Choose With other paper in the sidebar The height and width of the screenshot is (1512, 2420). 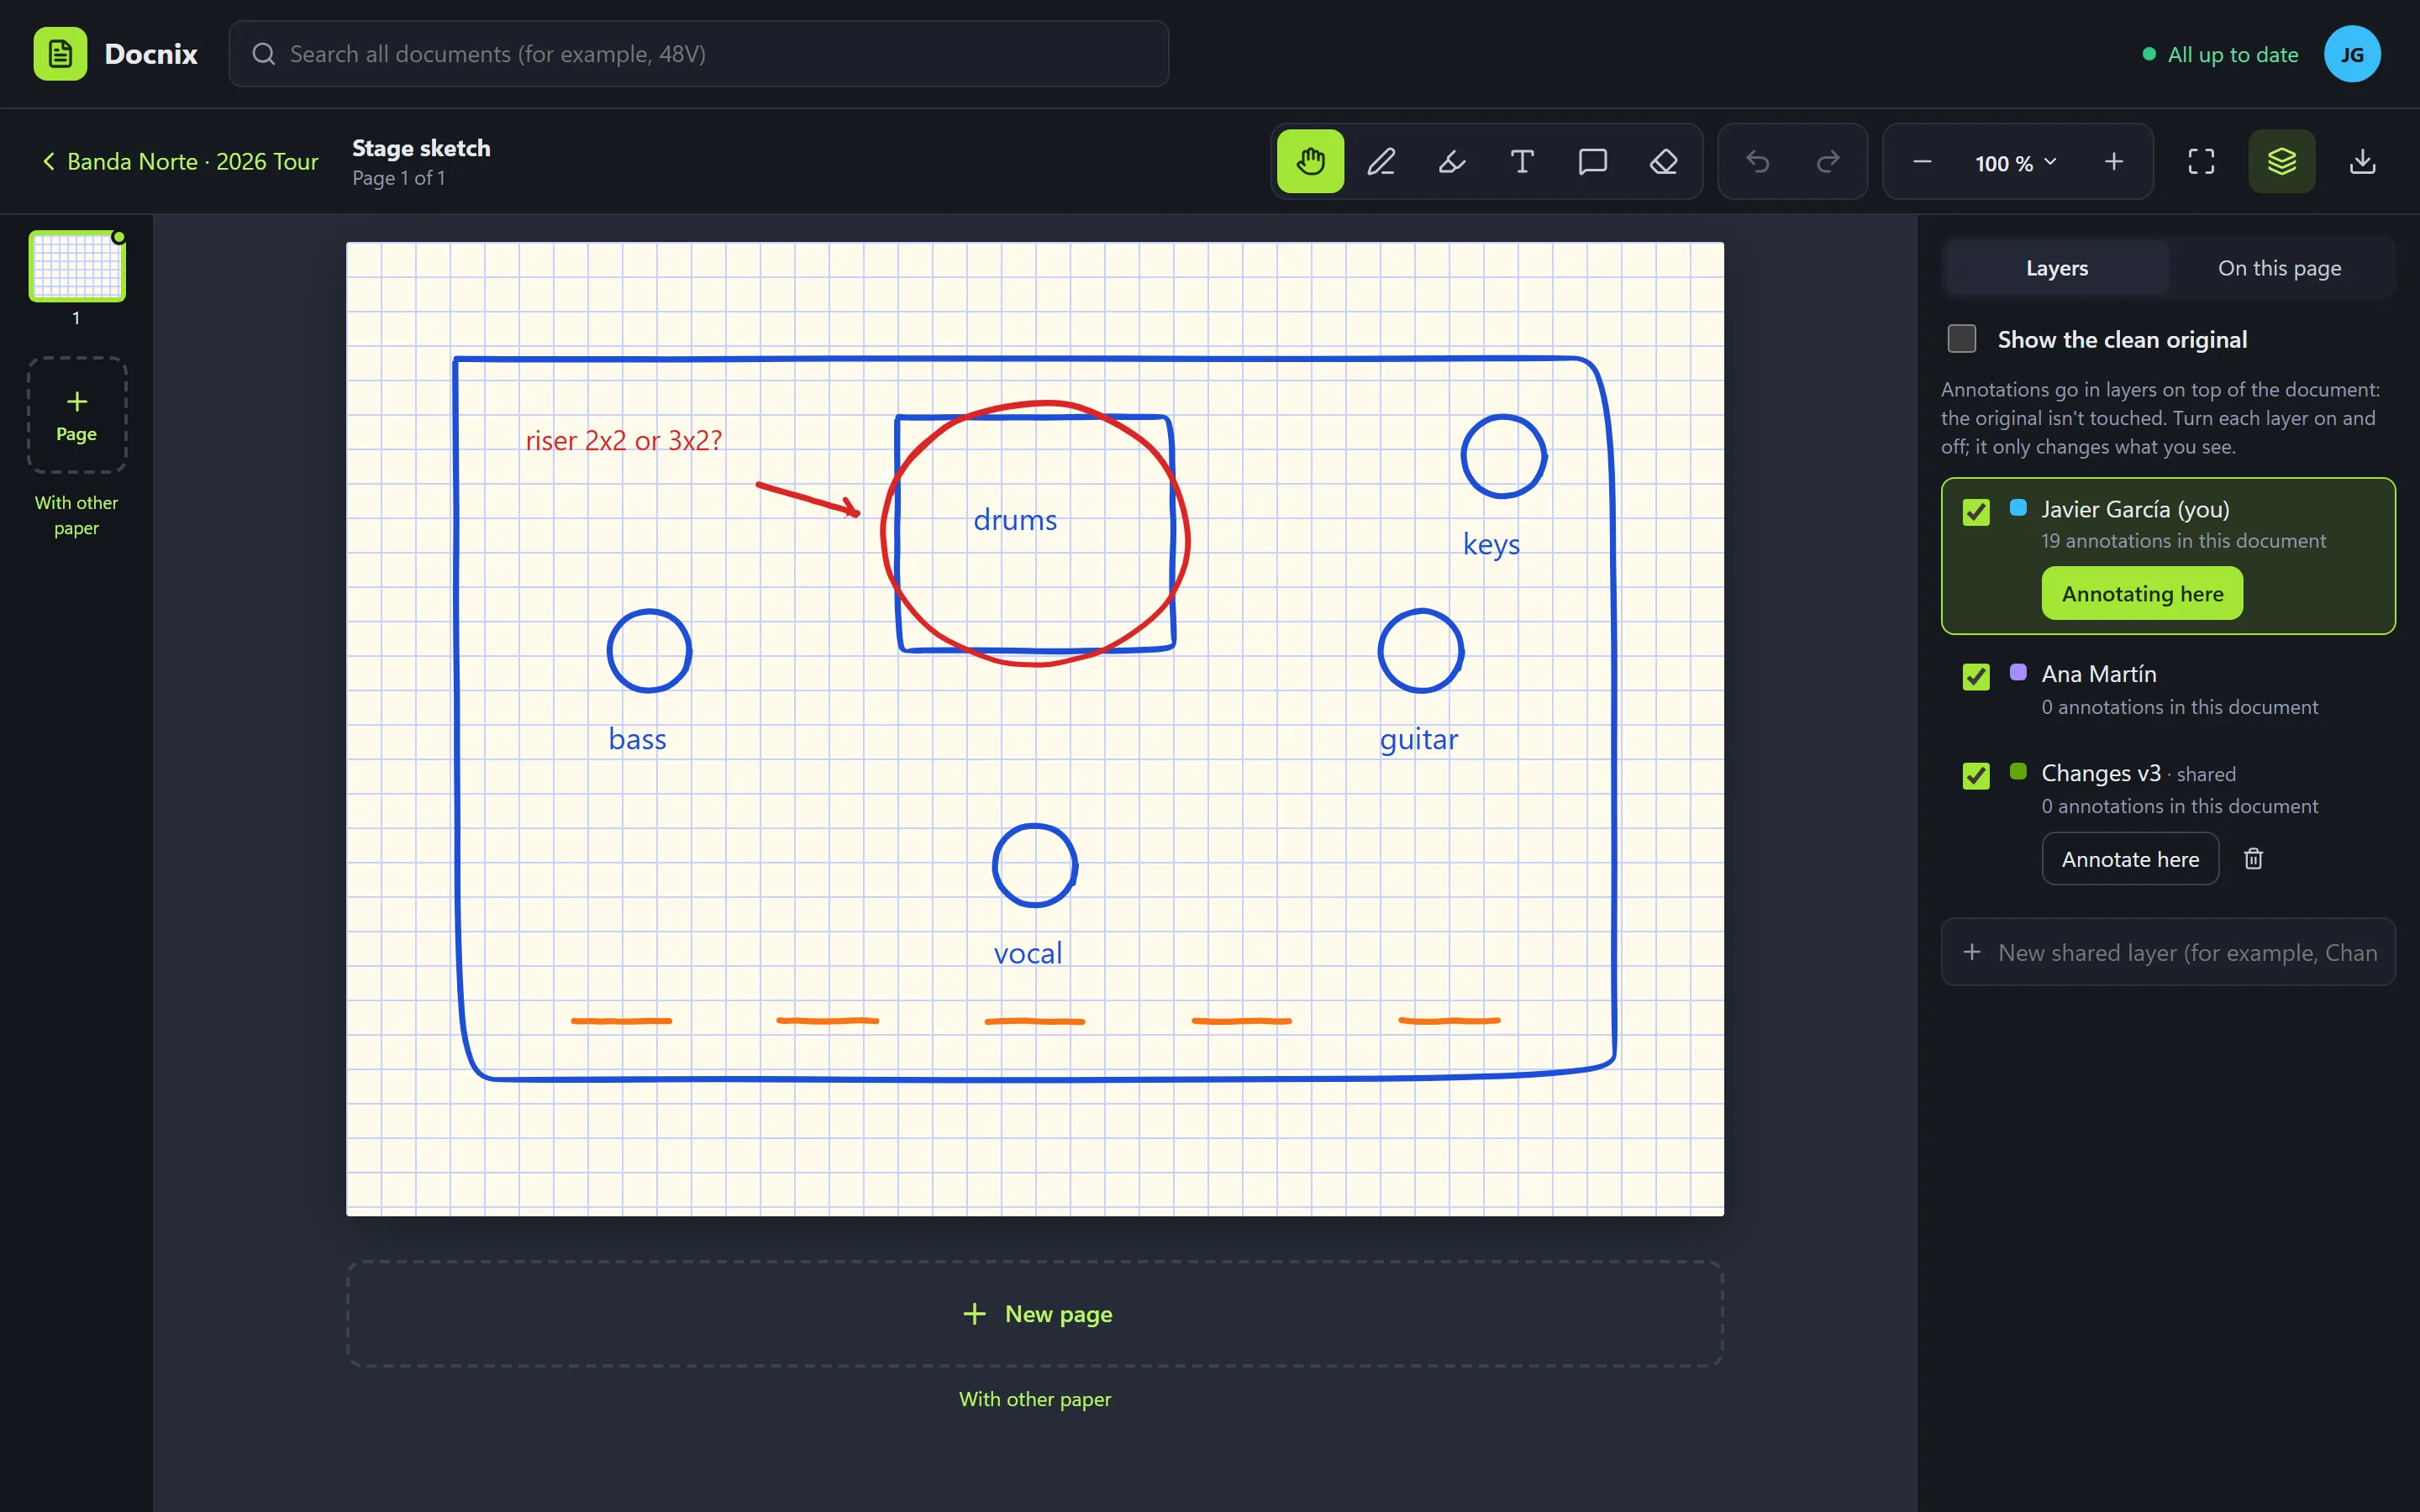coord(77,515)
